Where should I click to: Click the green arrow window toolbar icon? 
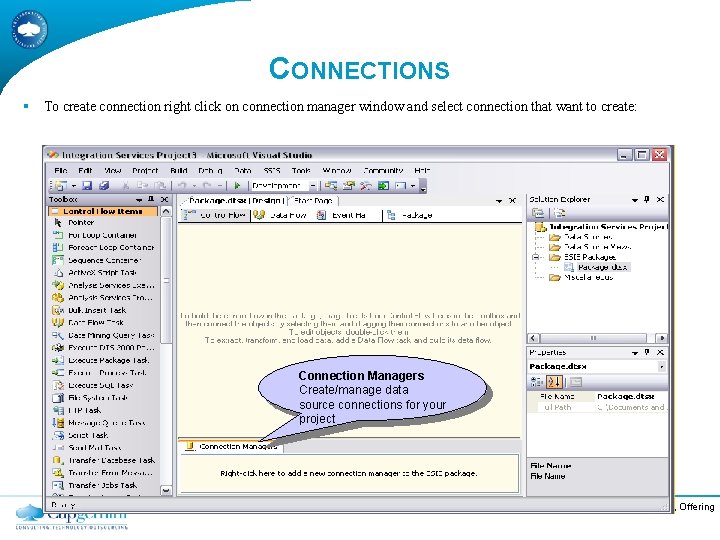click(383, 186)
